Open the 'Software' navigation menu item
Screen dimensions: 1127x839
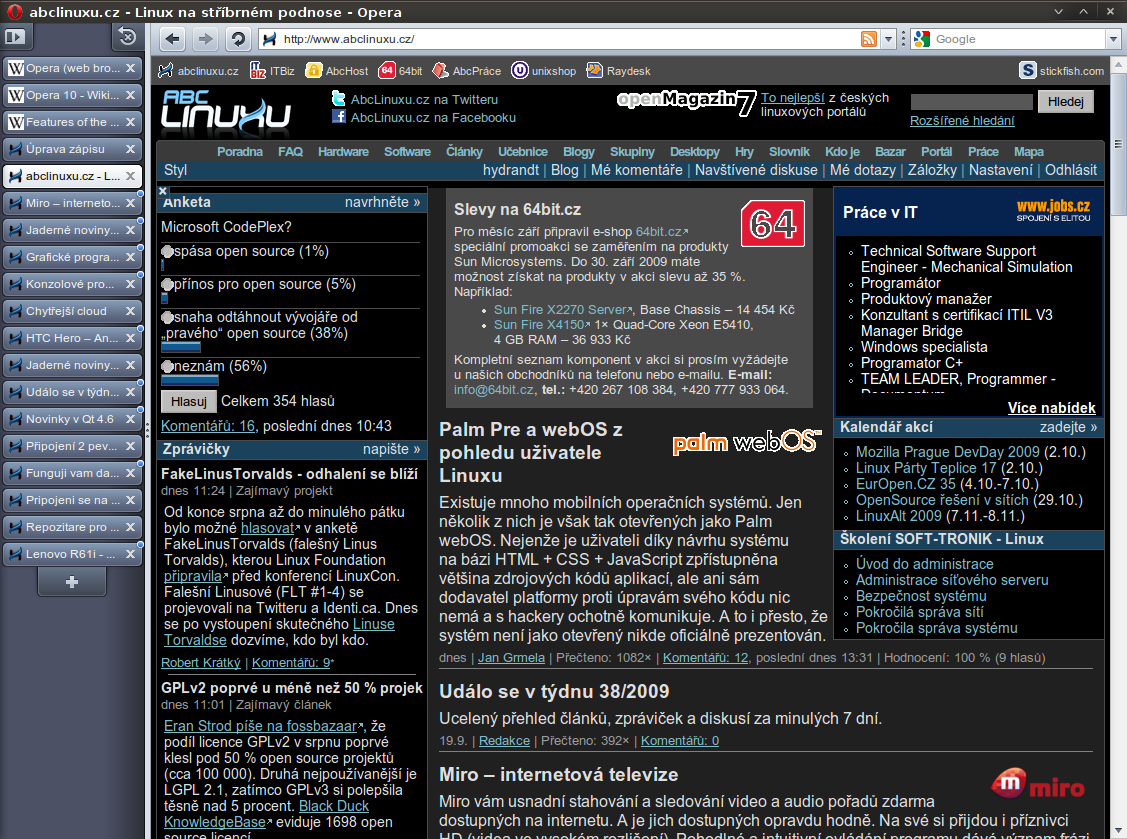[x=407, y=152]
